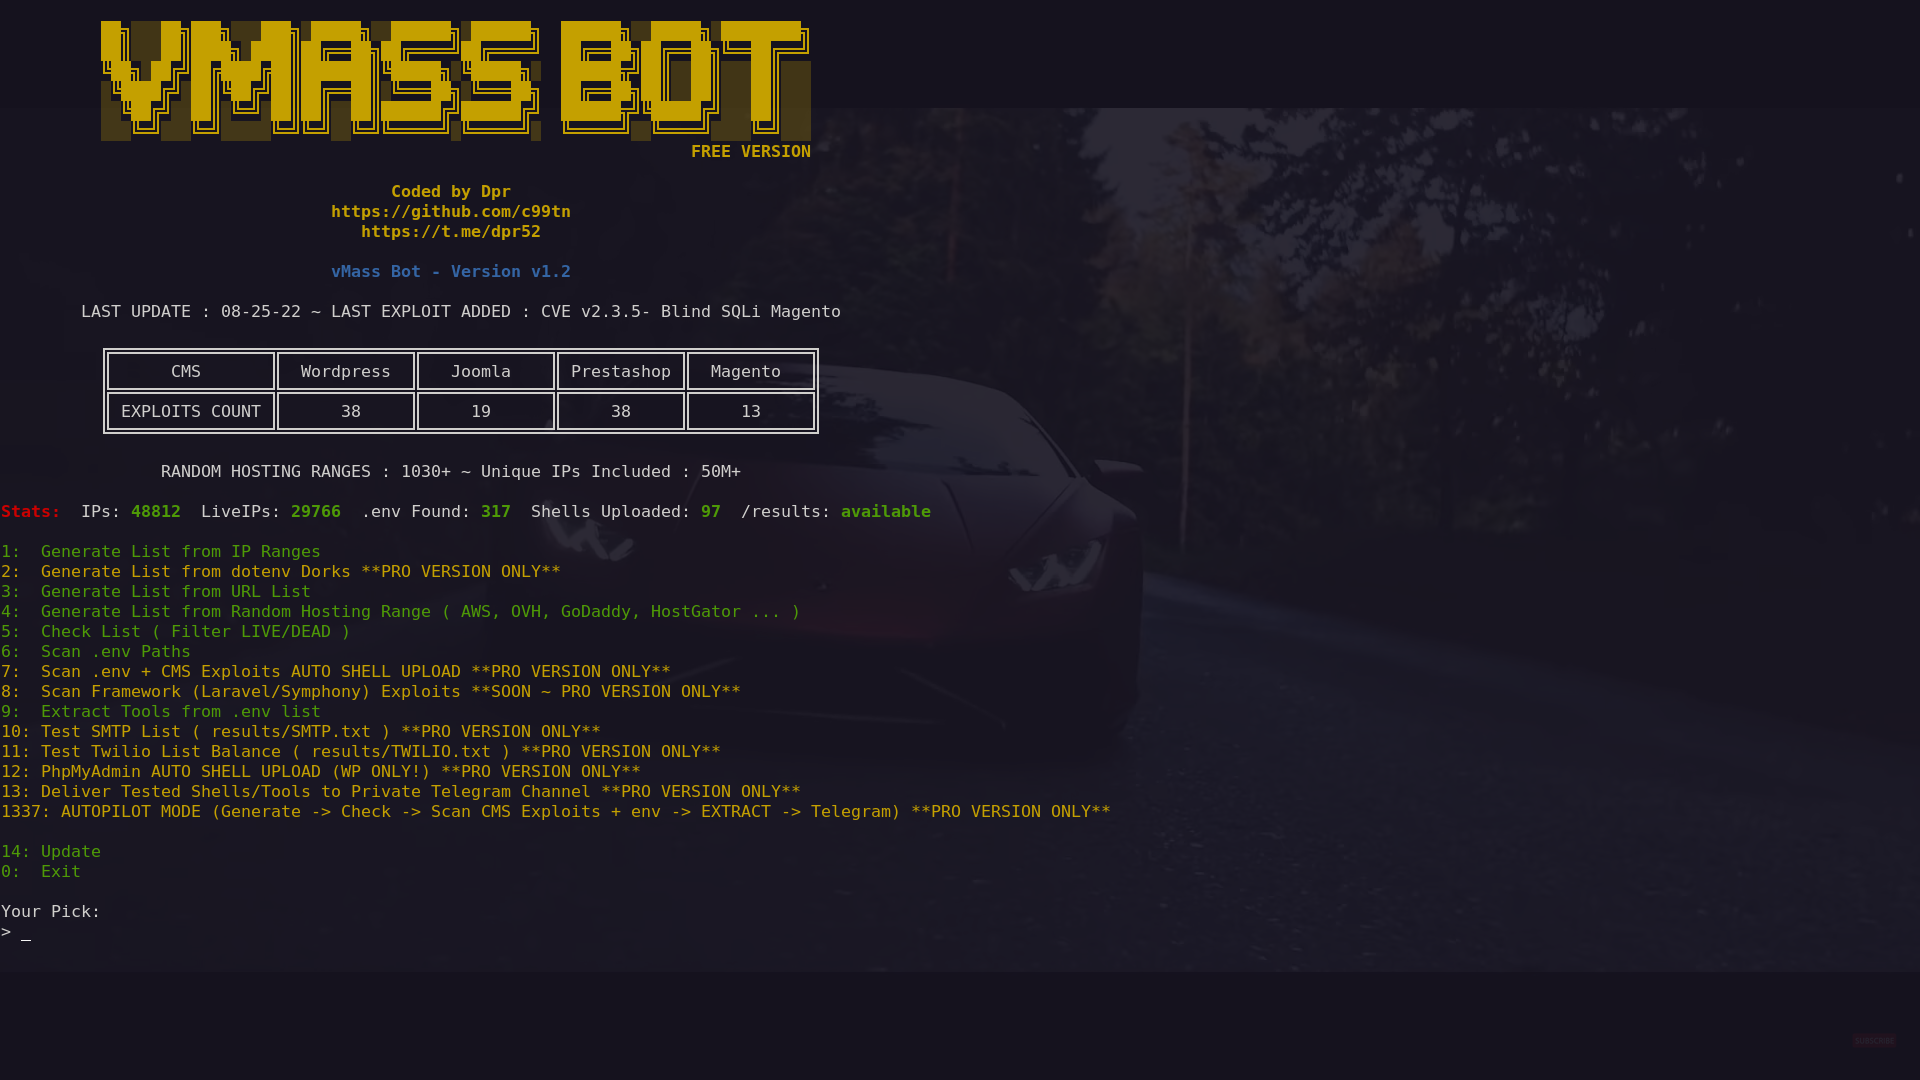
Task: Click the Prestashop table header cell
Action: pos(621,372)
